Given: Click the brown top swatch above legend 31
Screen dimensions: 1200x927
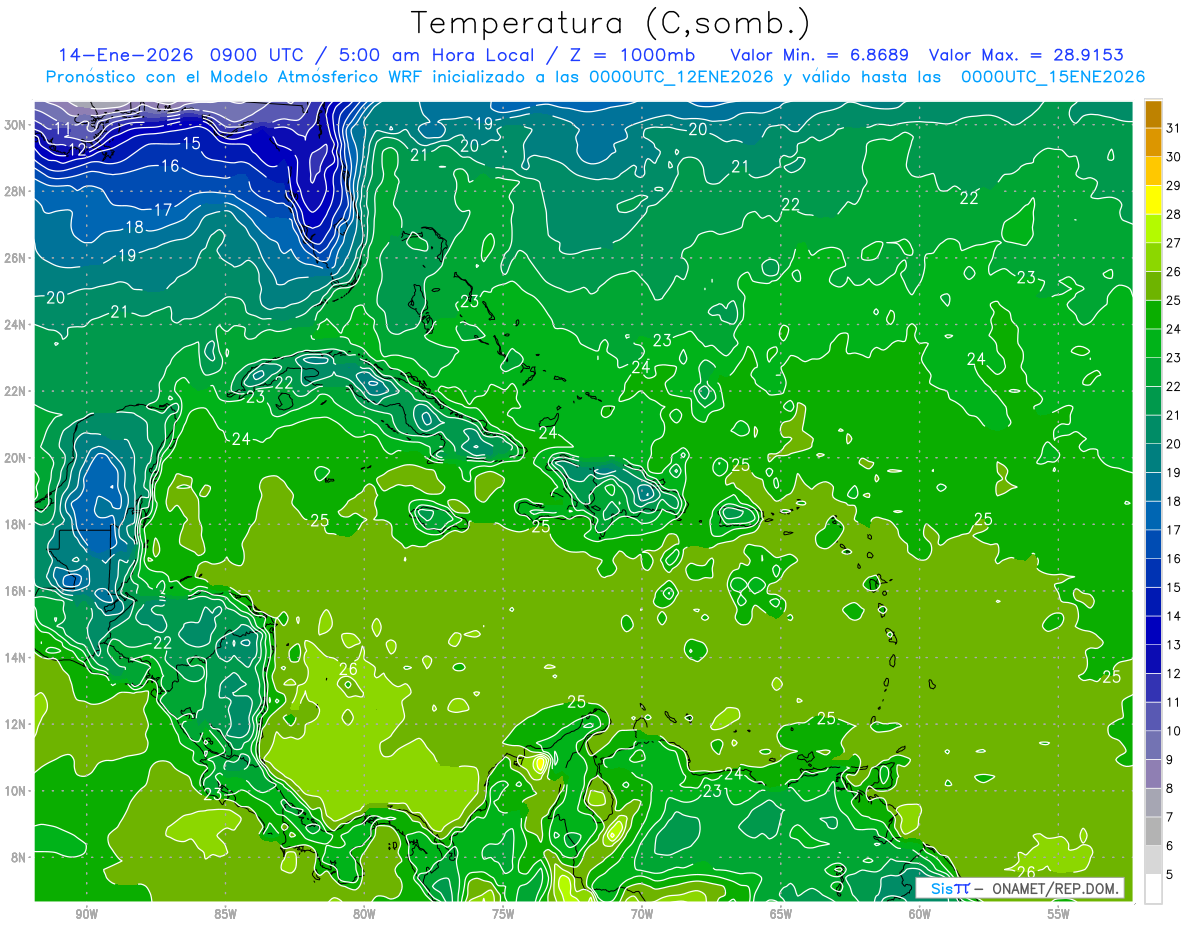Looking at the screenshot, I should 1153,114.
